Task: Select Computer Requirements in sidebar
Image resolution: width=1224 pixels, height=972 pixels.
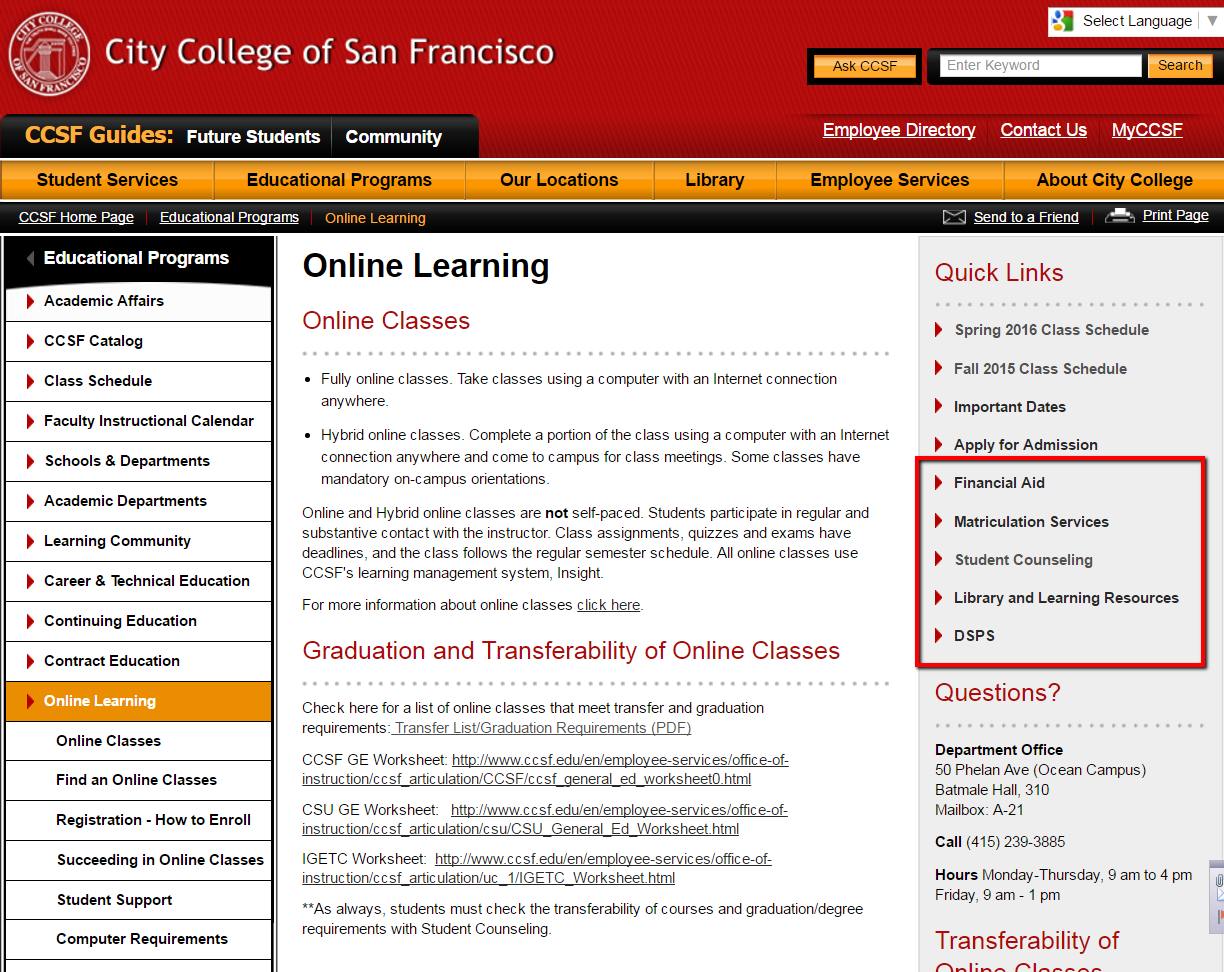Action: pyautogui.click(x=142, y=939)
